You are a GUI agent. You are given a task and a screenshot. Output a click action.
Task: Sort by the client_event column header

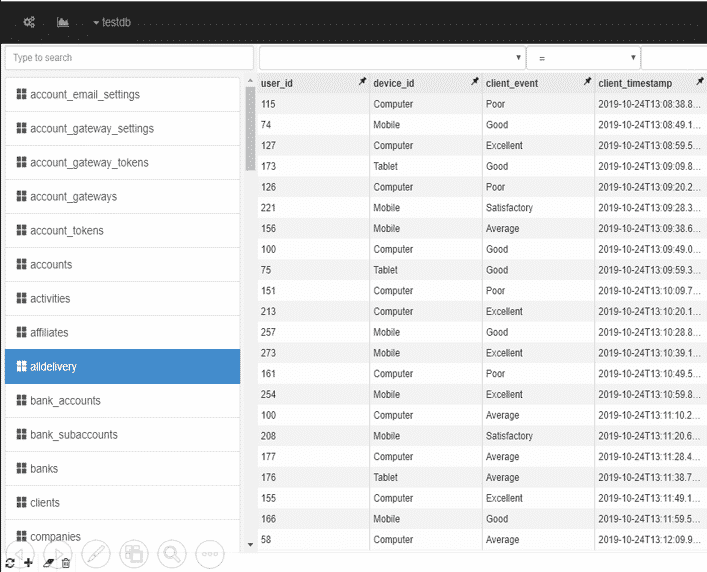tap(512, 83)
